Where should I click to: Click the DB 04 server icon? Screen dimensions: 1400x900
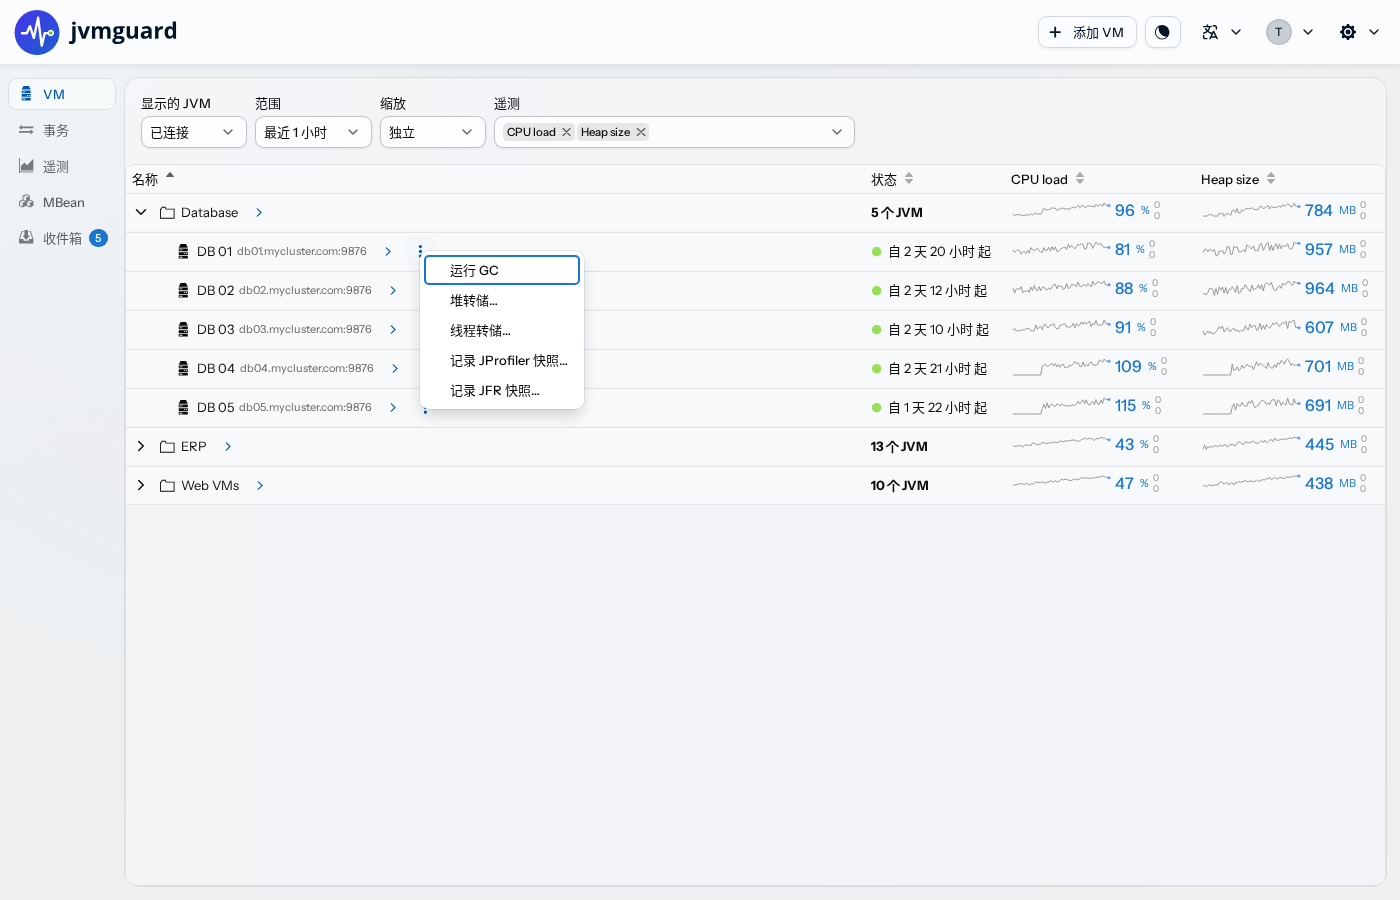click(183, 368)
